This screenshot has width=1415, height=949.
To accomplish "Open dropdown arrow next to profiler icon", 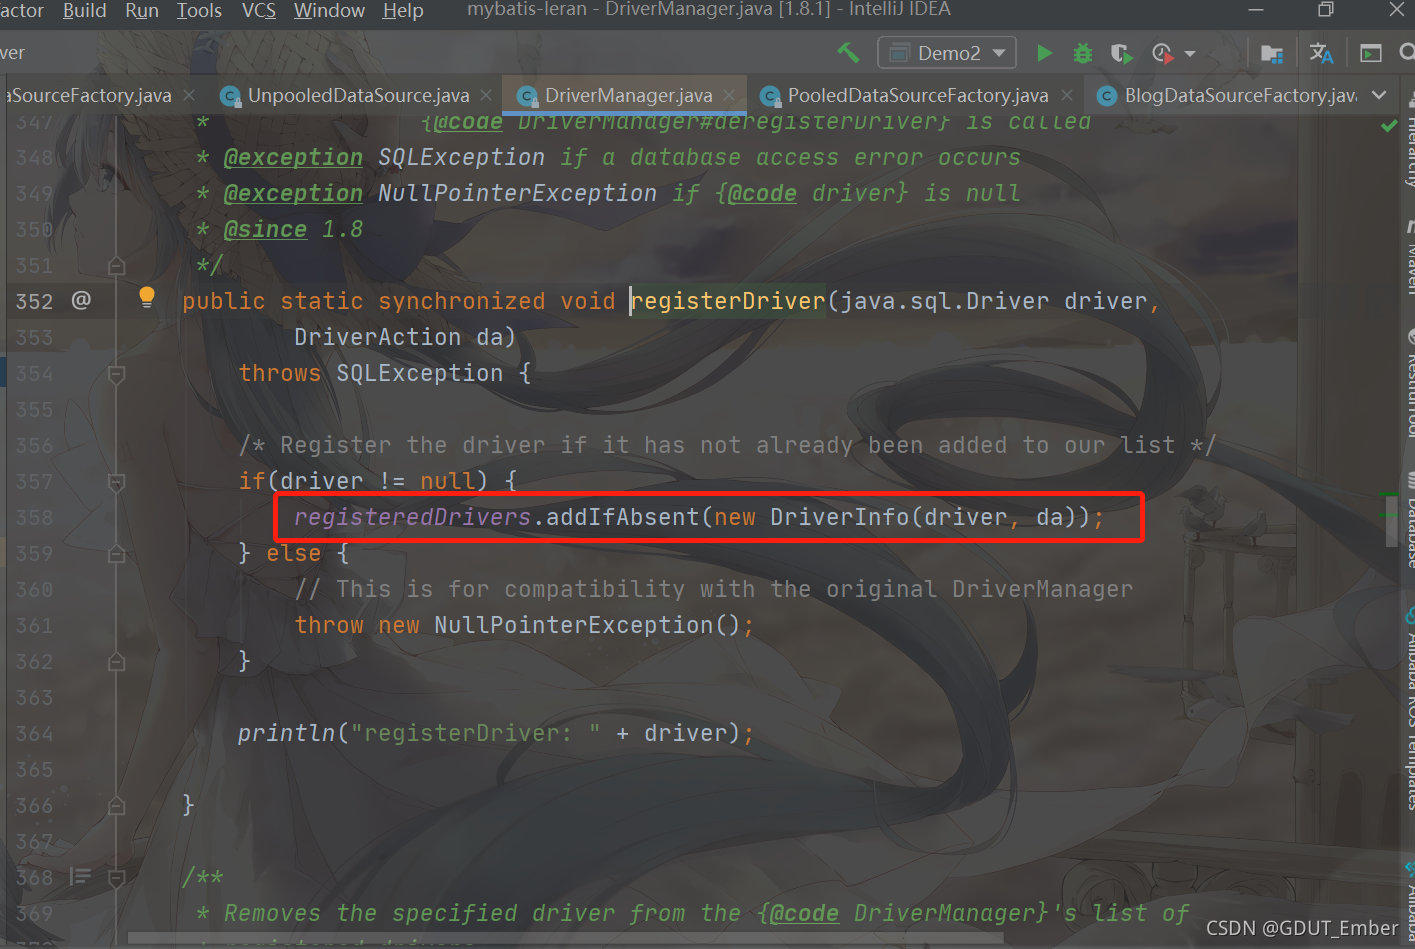I will tap(1190, 53).
